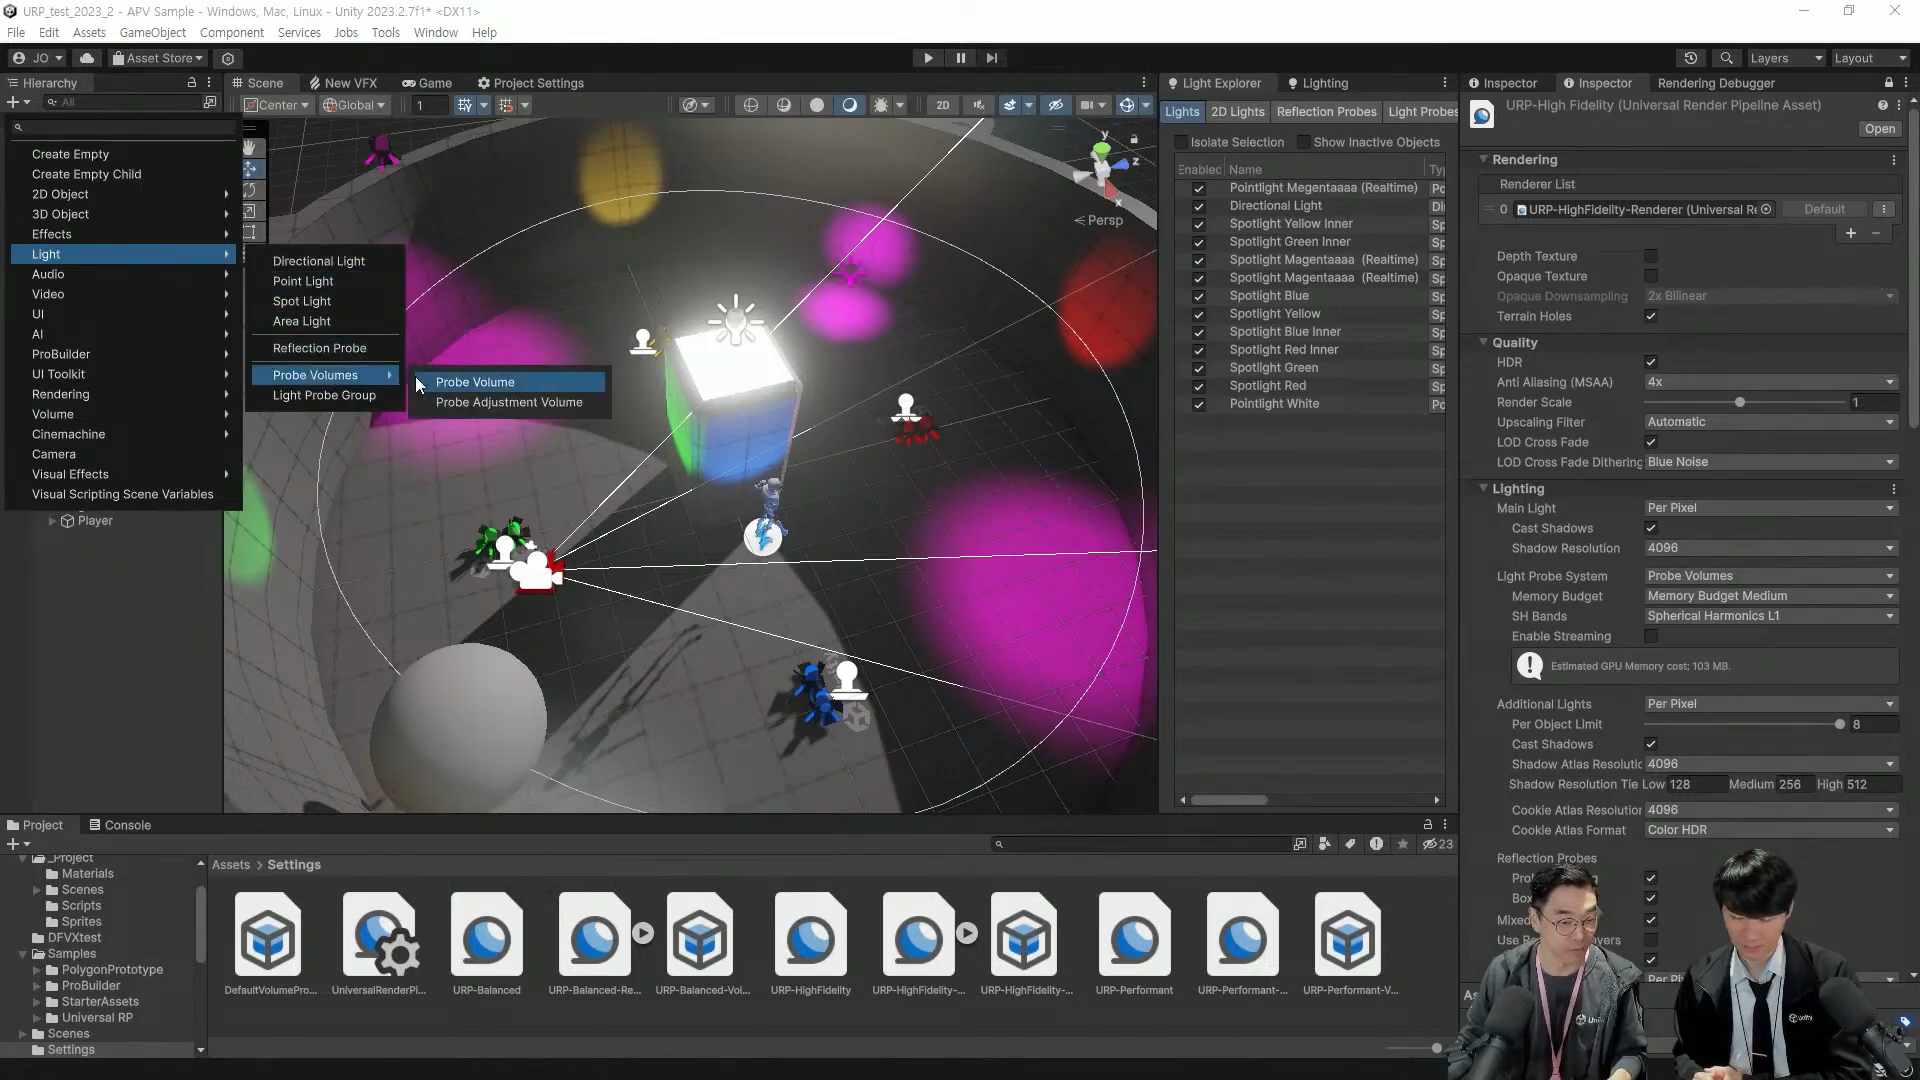1920x1080 pixels.
Task: Enable Isolate Selection checkbox
Action: 1181,142
